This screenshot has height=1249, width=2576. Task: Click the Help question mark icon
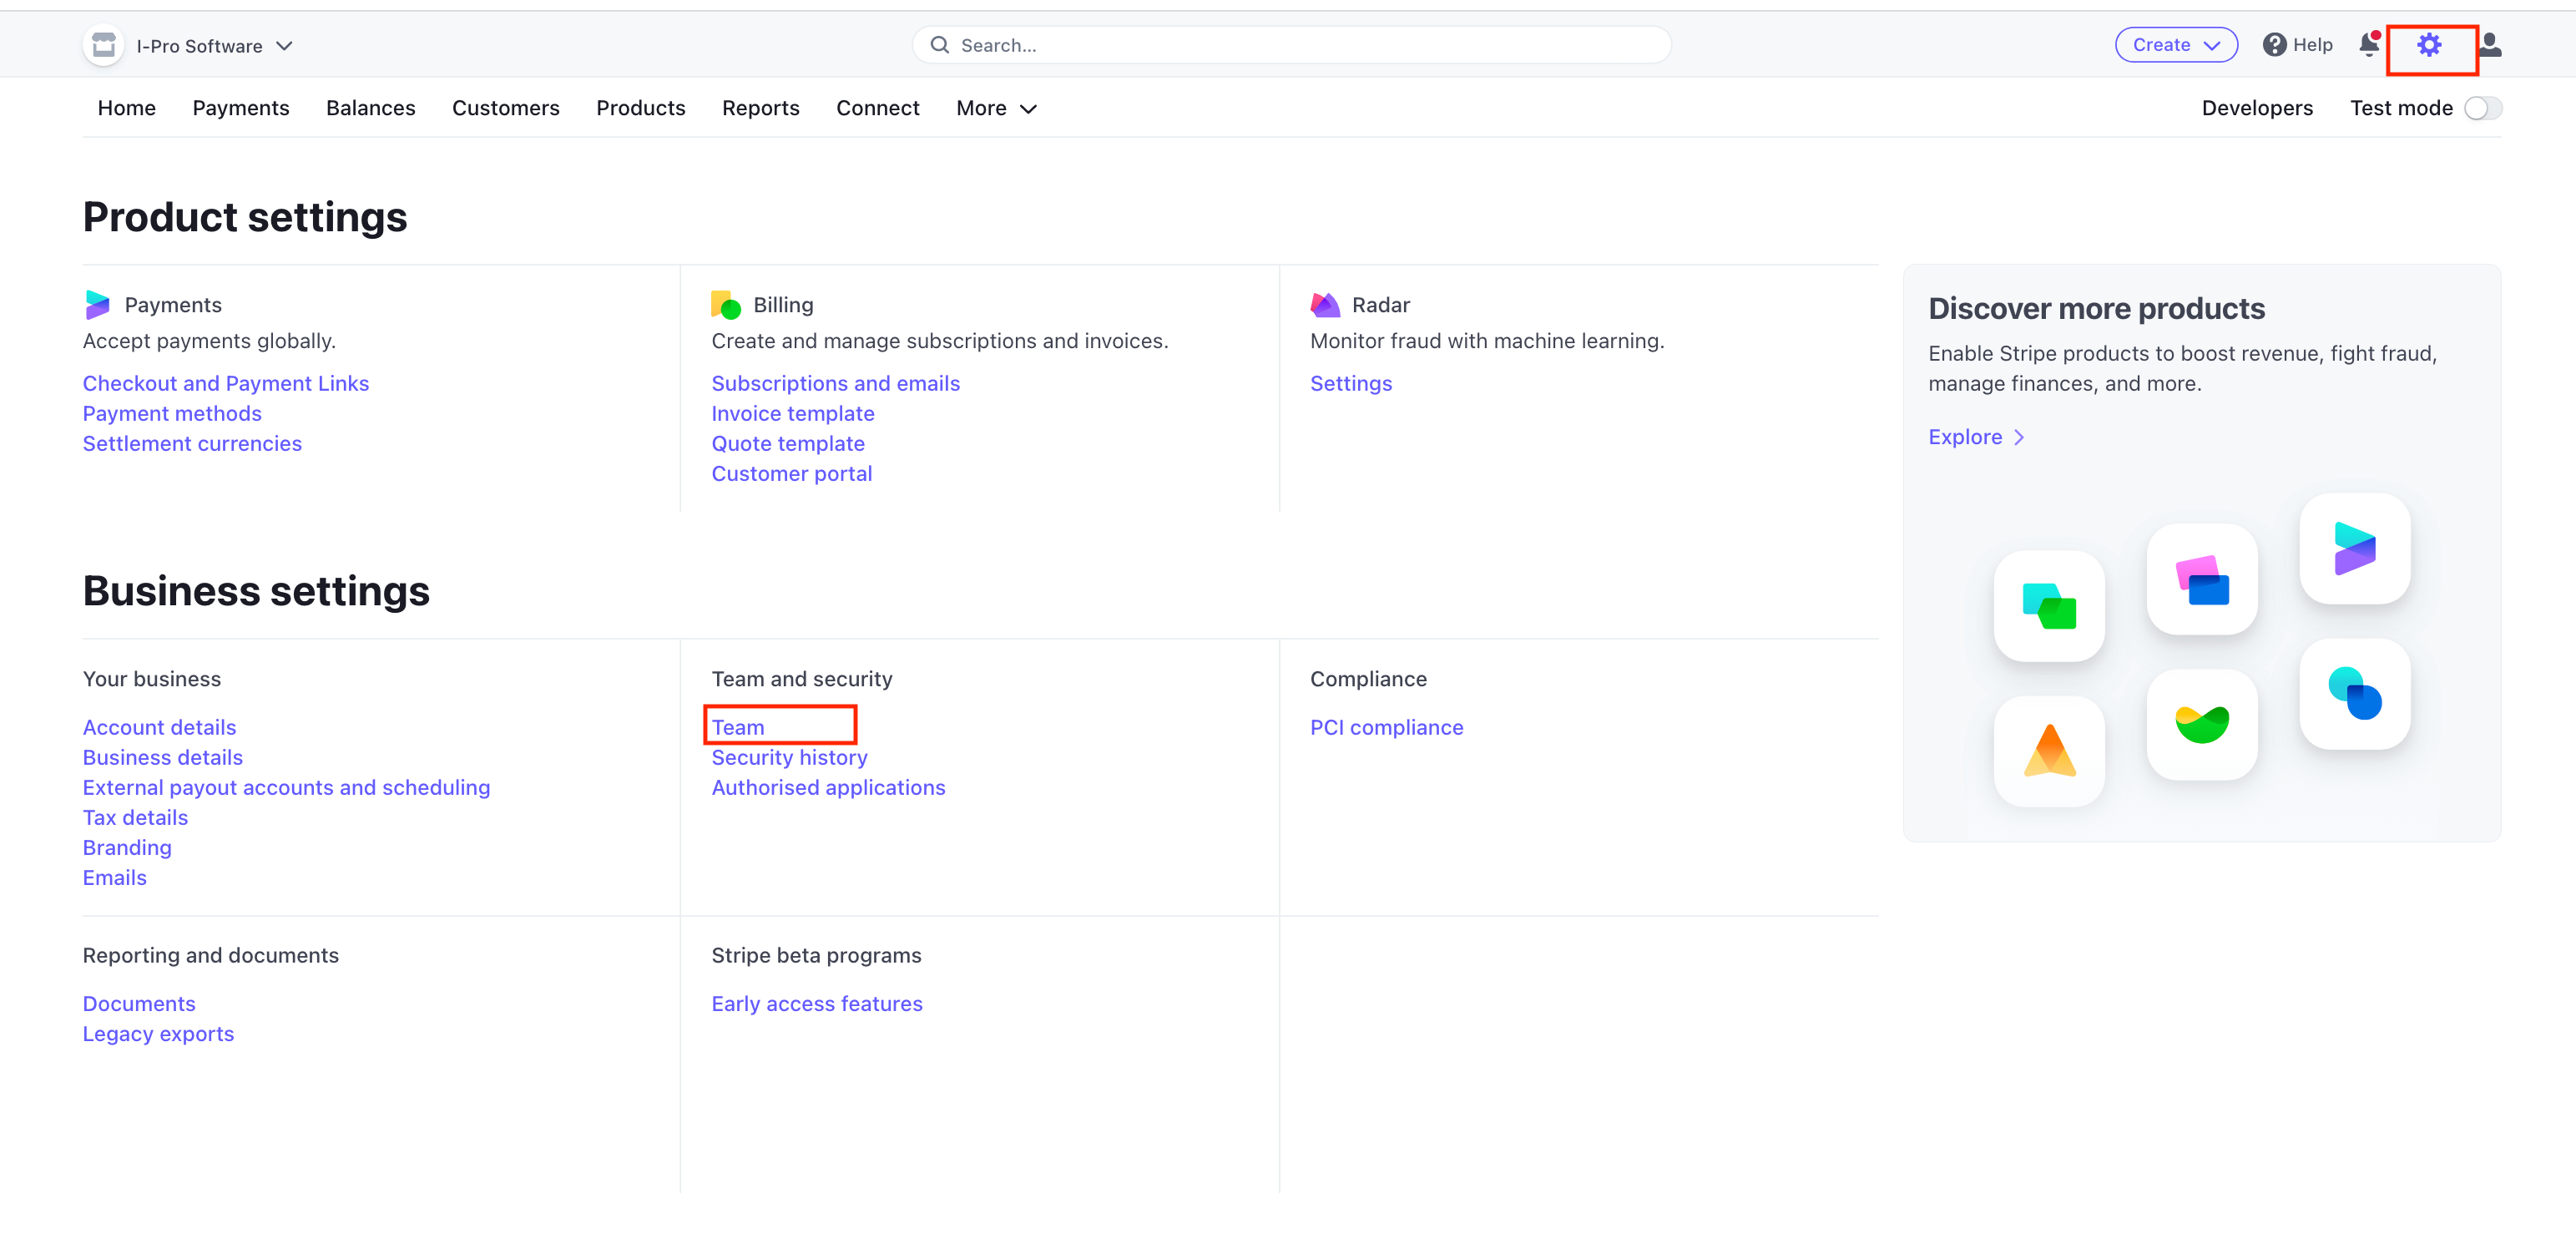click(x=2274, y=45)
